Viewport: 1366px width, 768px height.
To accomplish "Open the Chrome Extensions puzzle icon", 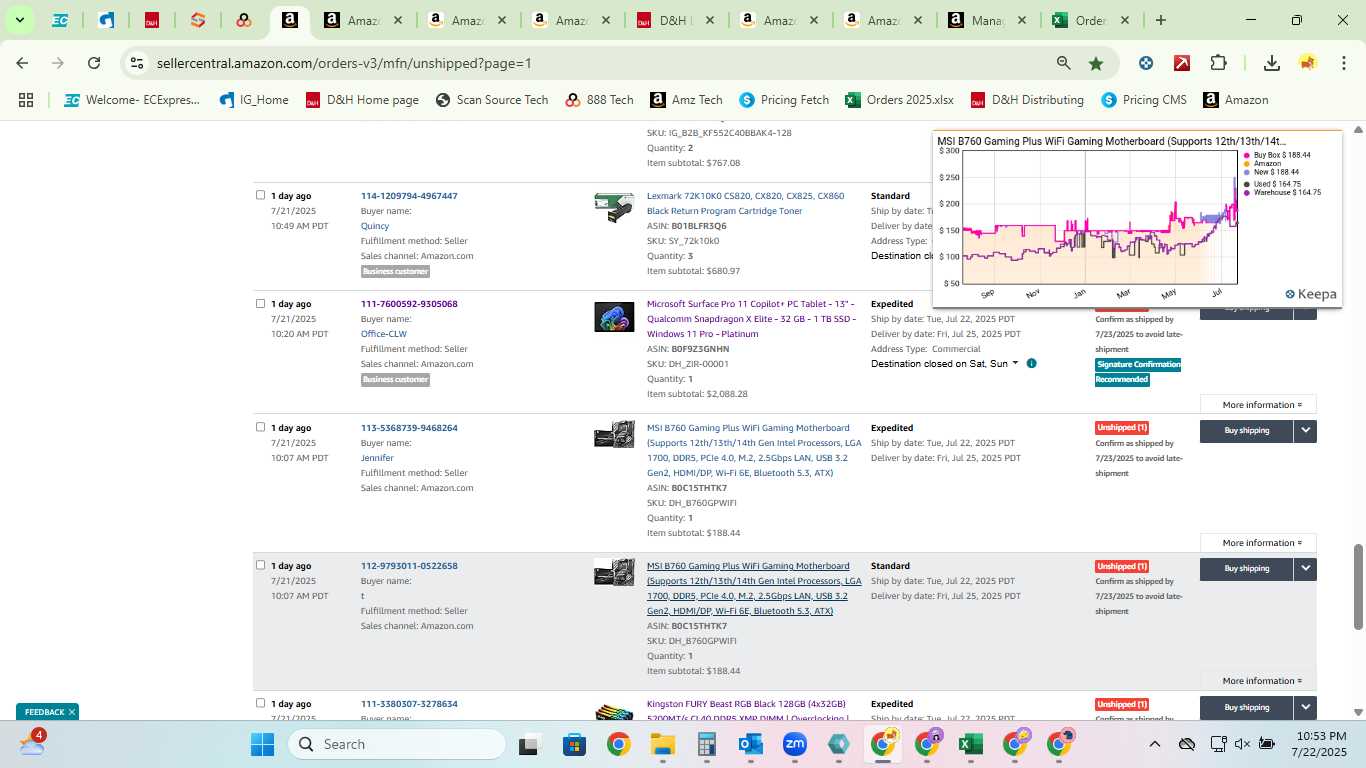I will pyautogui.click(x=1218, y=63).
